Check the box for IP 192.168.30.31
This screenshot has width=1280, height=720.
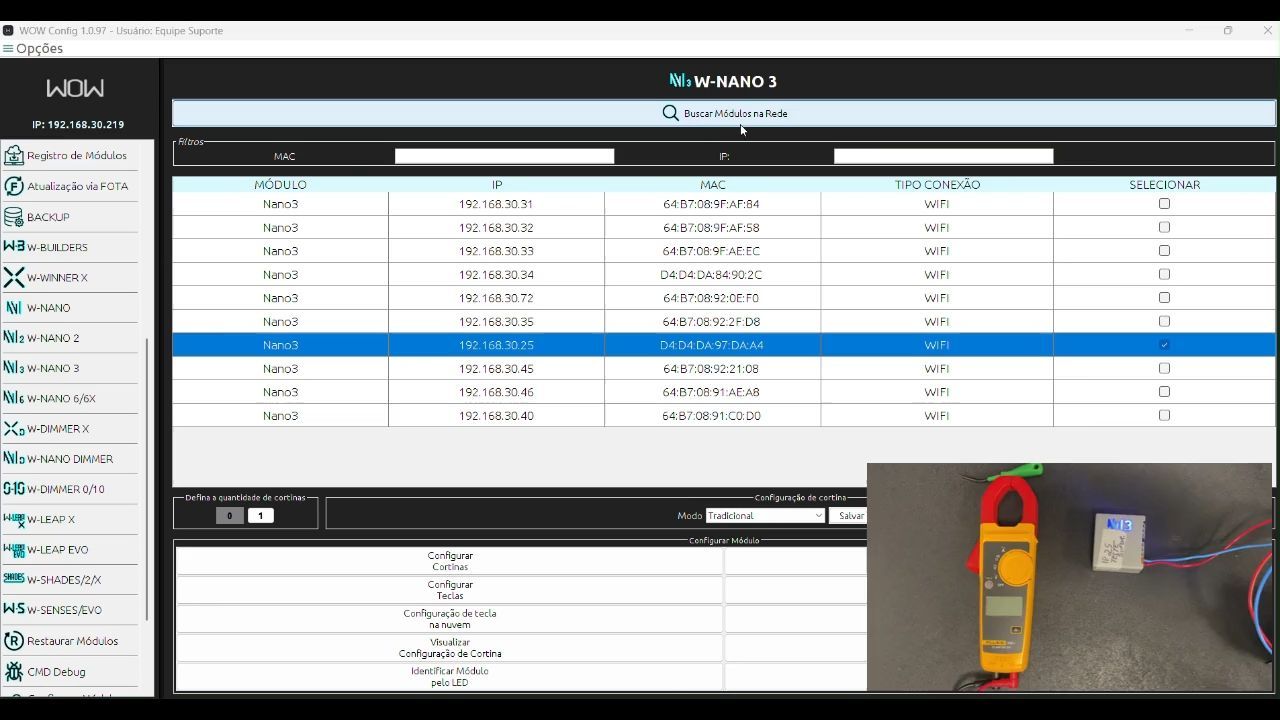click(x=1164, y=204)
